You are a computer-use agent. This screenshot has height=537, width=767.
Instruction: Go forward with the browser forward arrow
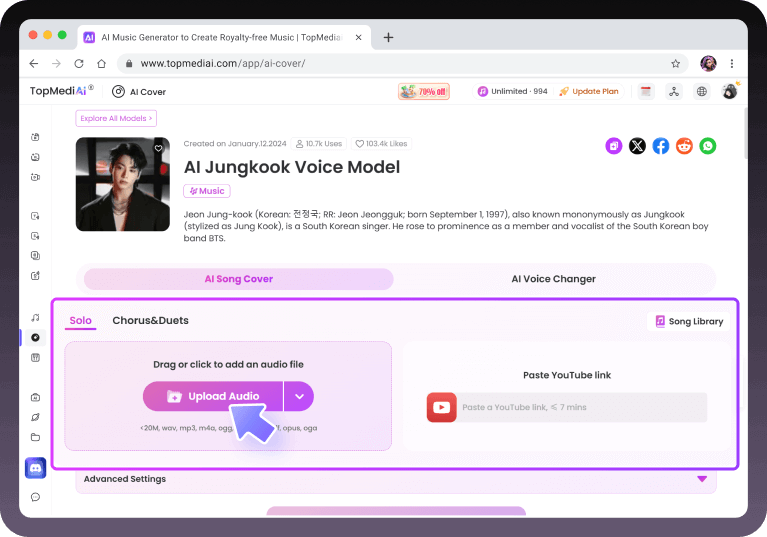(x=56, y=64)
